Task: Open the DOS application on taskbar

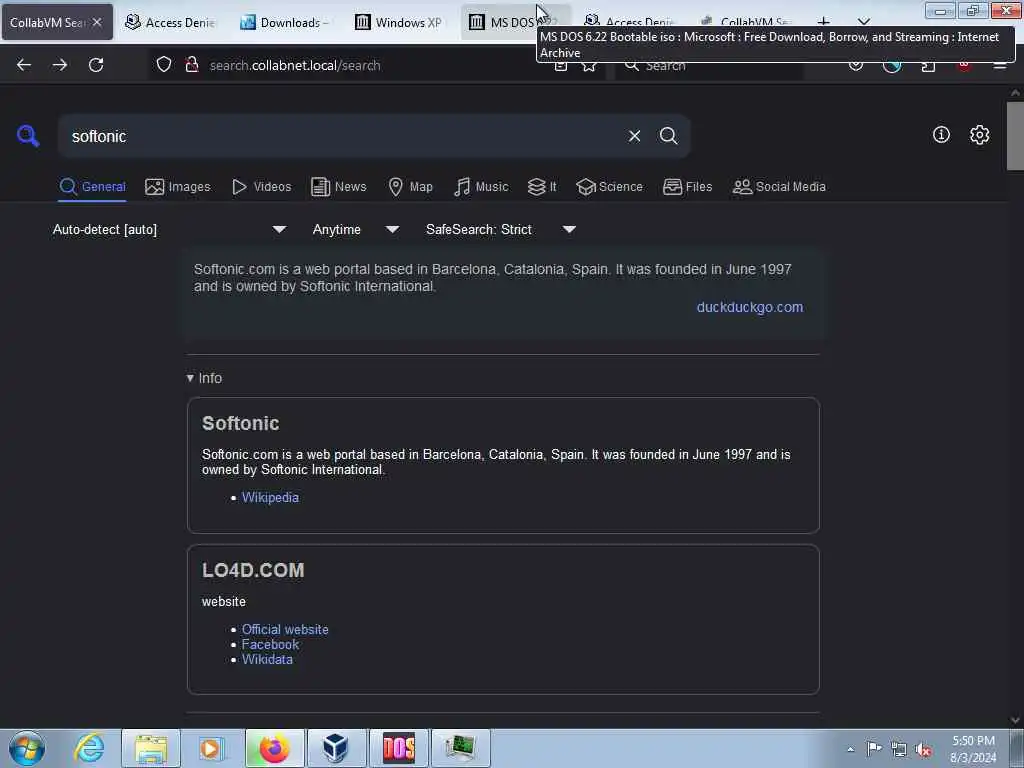Action: point(398,748)
